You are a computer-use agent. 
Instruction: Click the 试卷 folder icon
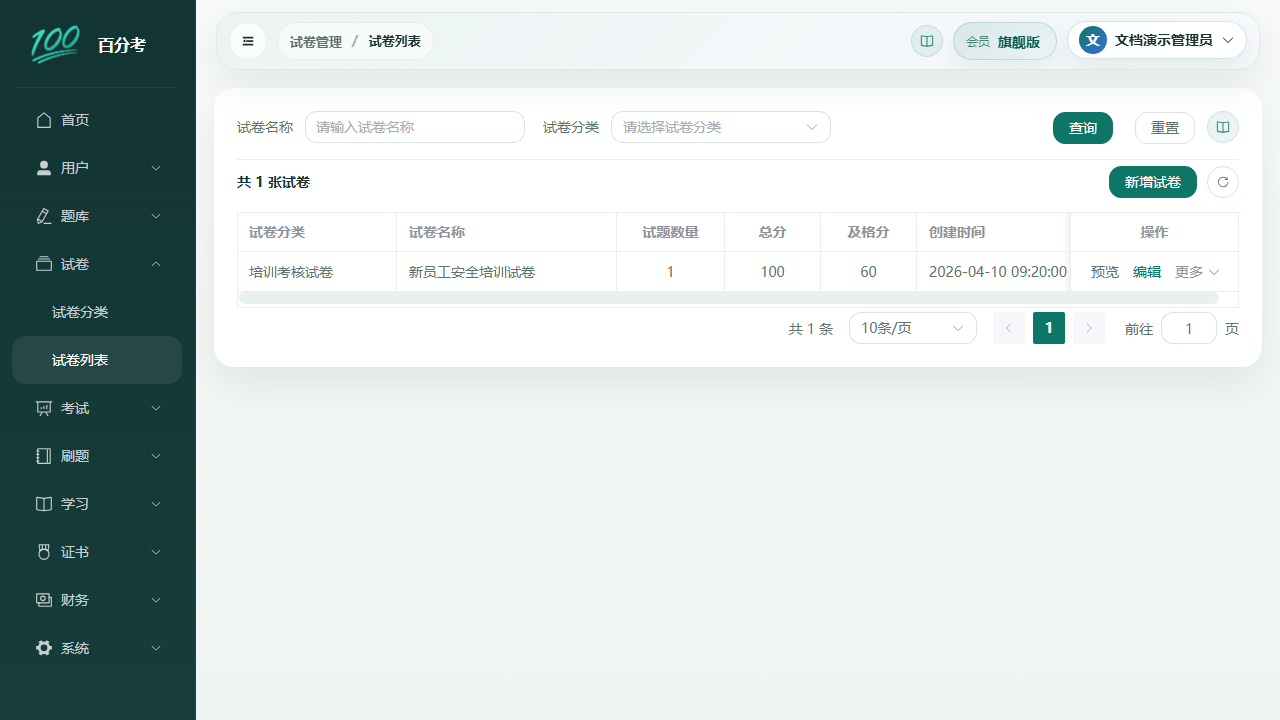44,264
